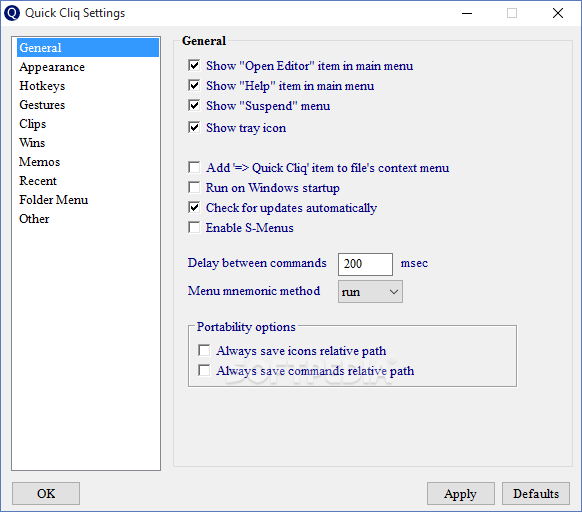Screen dimensions: 582x512
Task: Select the Wins settings category
Action: 88,143
